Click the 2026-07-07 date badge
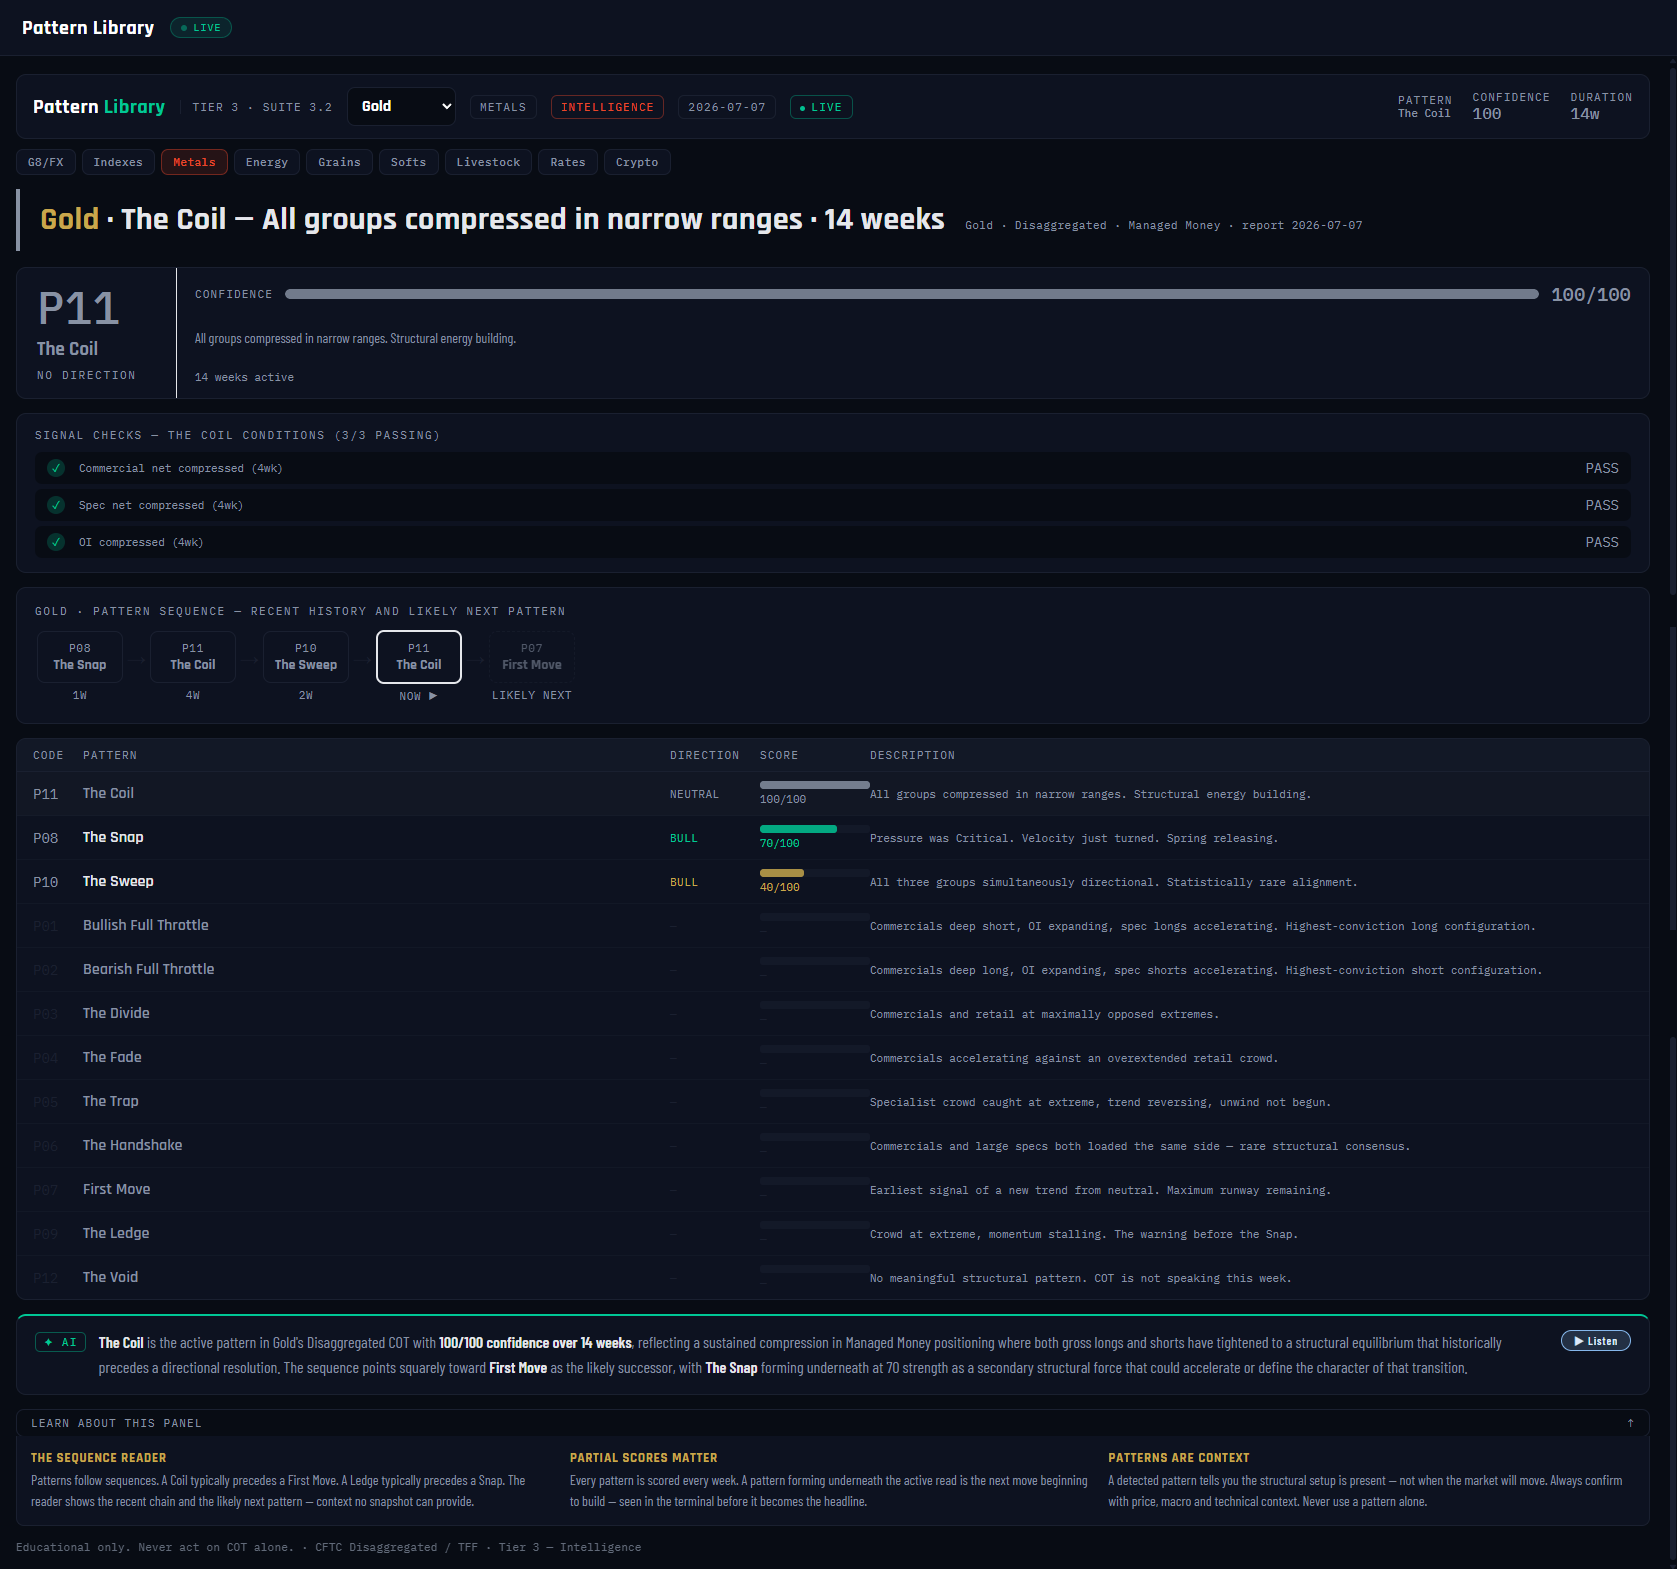The width and height of the screenshot is (1677, 1569). (727, 107)
